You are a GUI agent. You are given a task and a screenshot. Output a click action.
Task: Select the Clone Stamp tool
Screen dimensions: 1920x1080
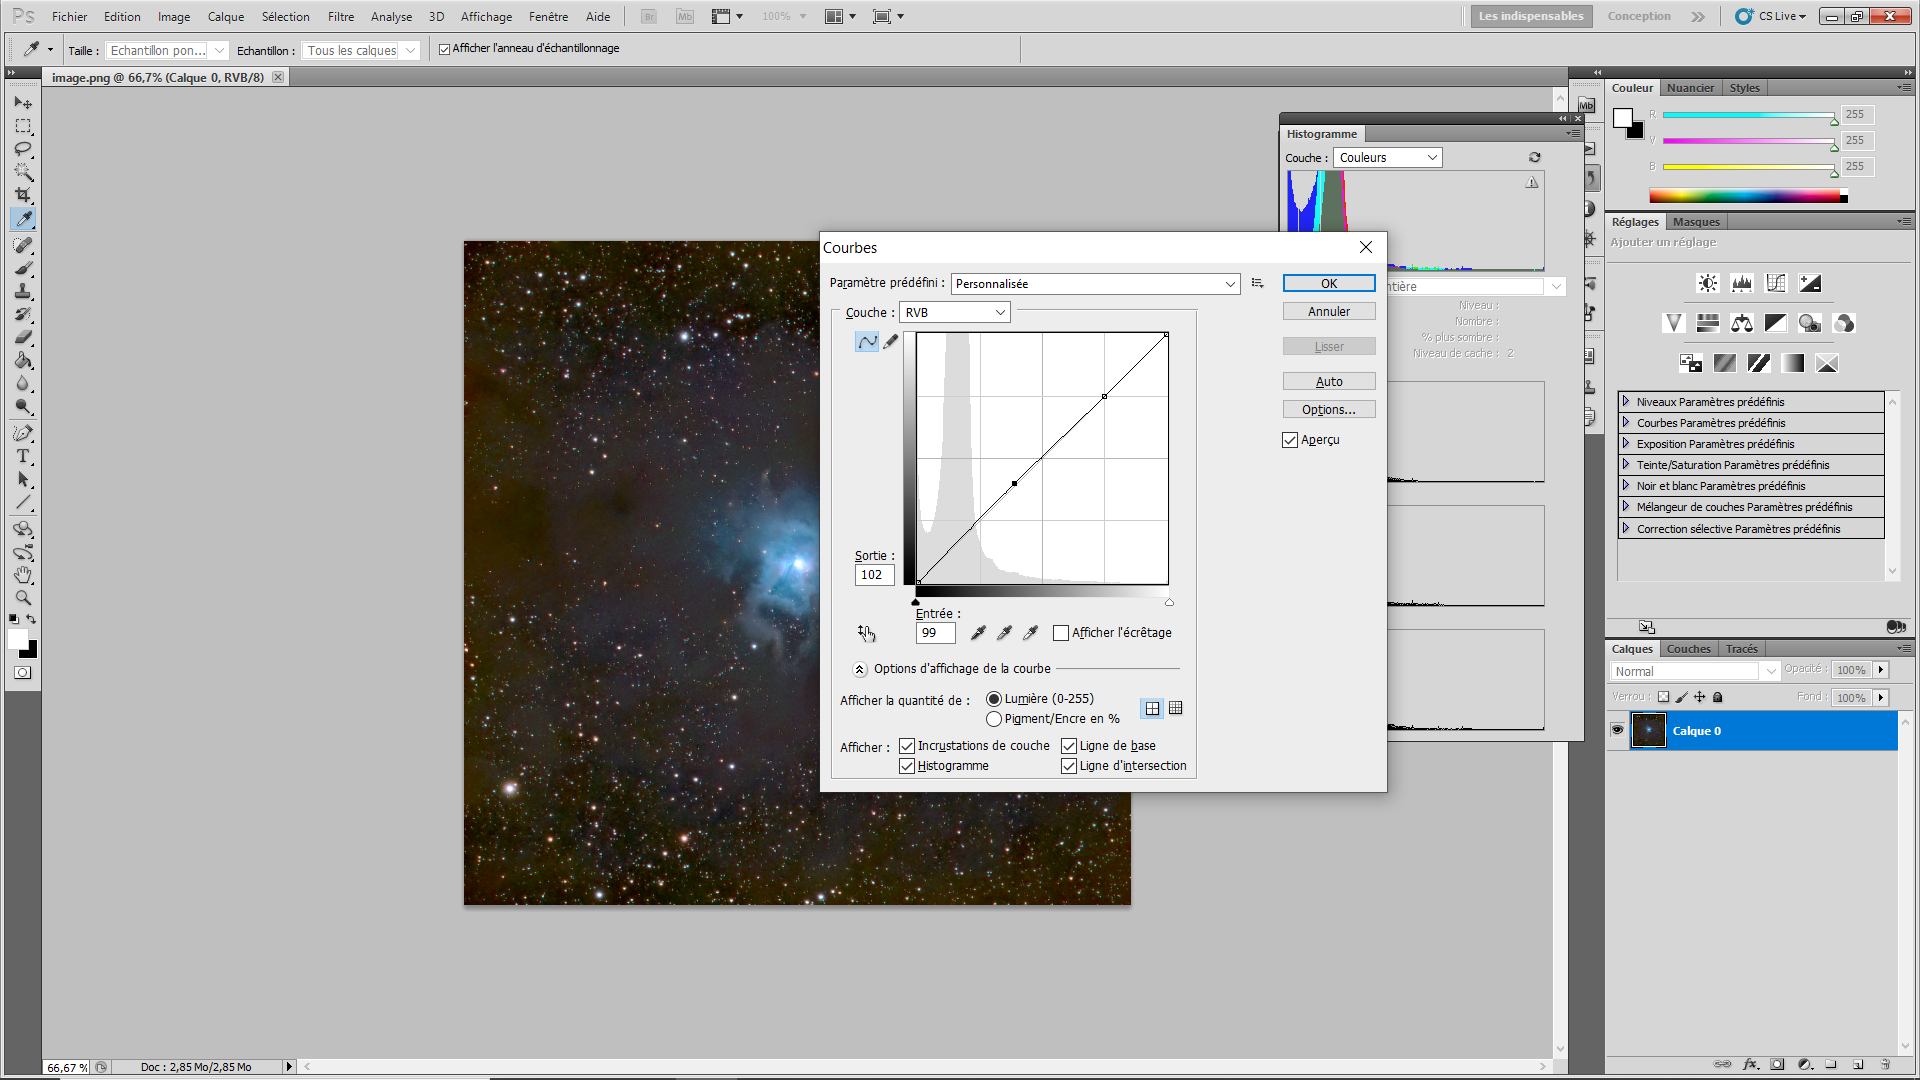23,291
